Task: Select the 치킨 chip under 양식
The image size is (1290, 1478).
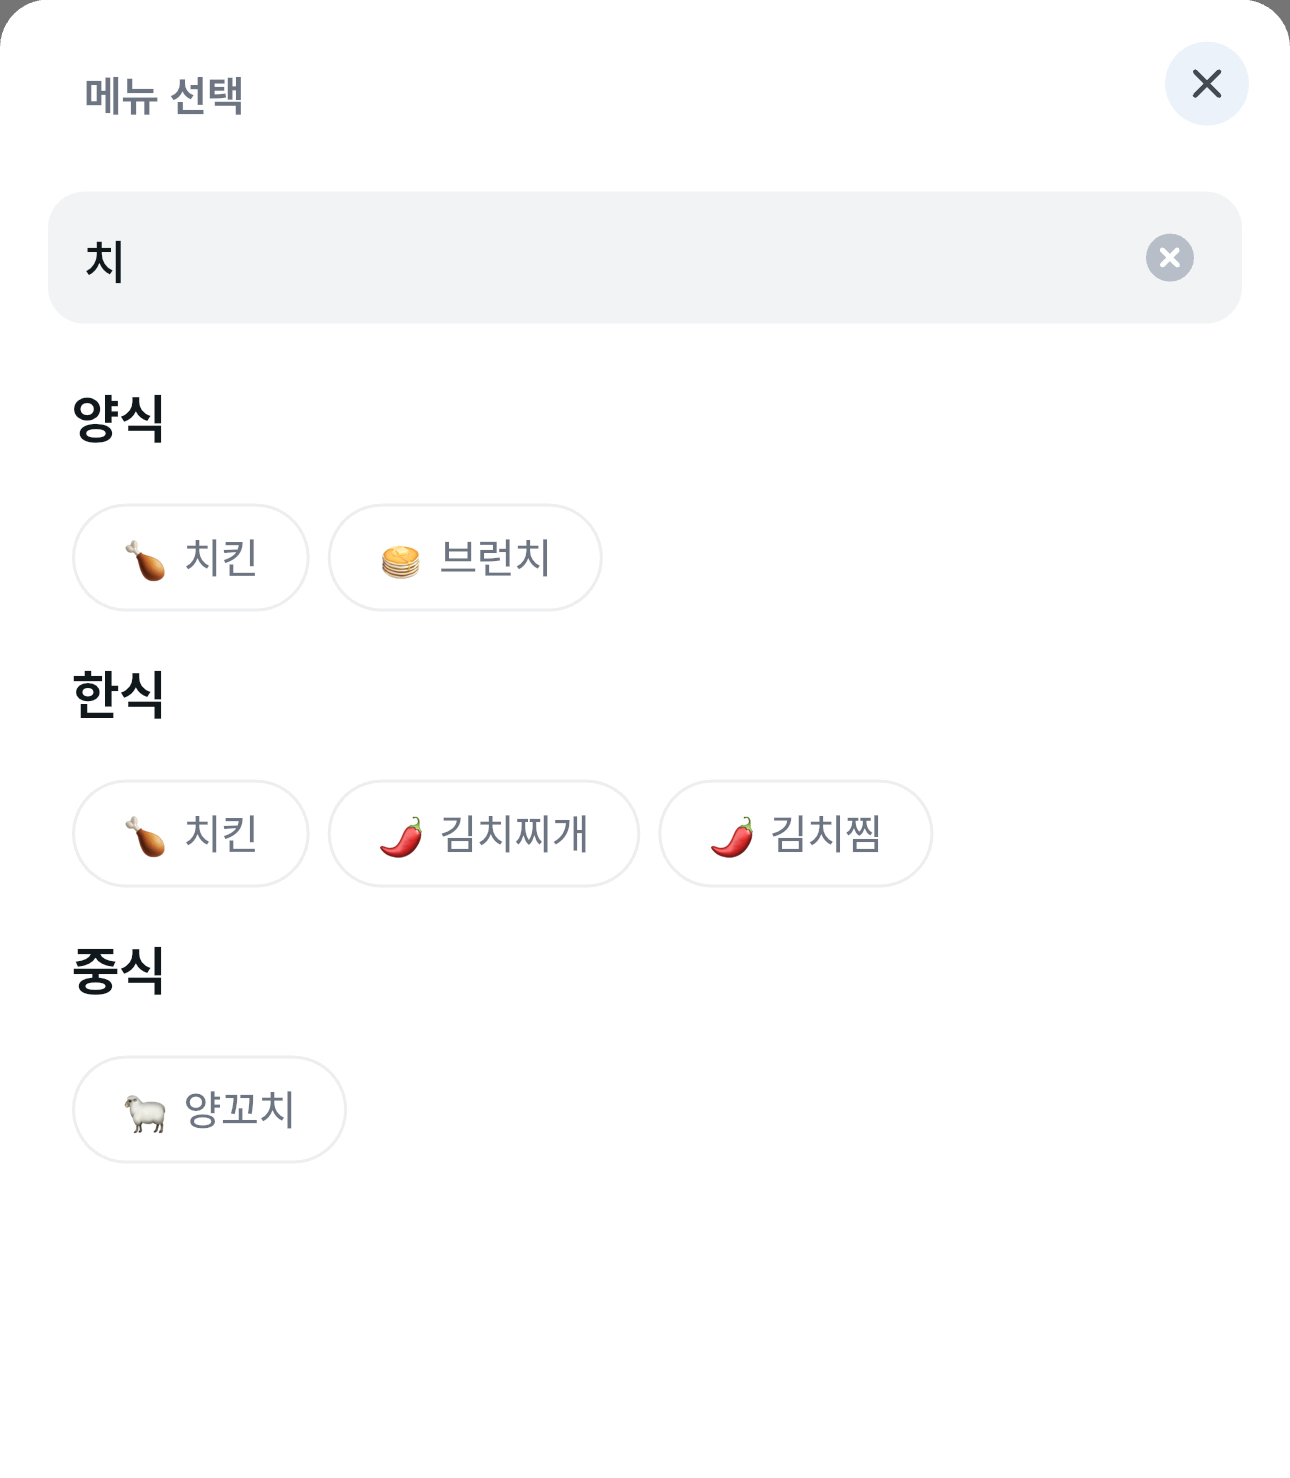Action: (191, 558)
